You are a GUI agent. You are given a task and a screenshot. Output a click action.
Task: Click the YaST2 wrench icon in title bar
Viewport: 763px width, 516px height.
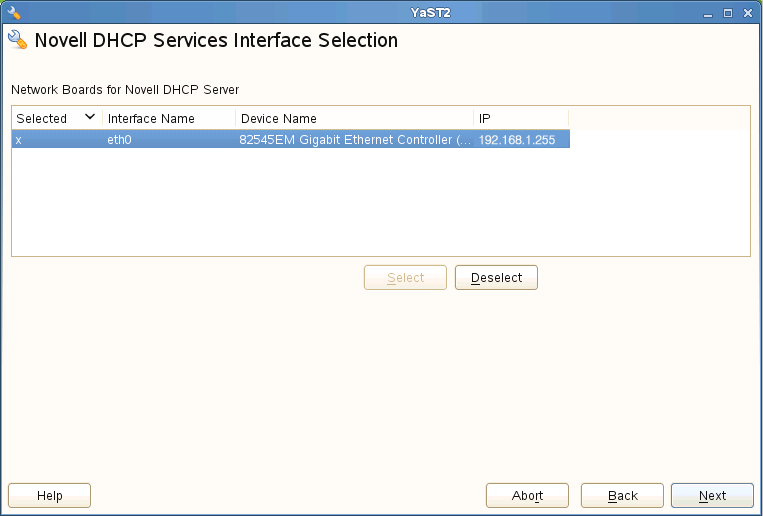[14, 12]
